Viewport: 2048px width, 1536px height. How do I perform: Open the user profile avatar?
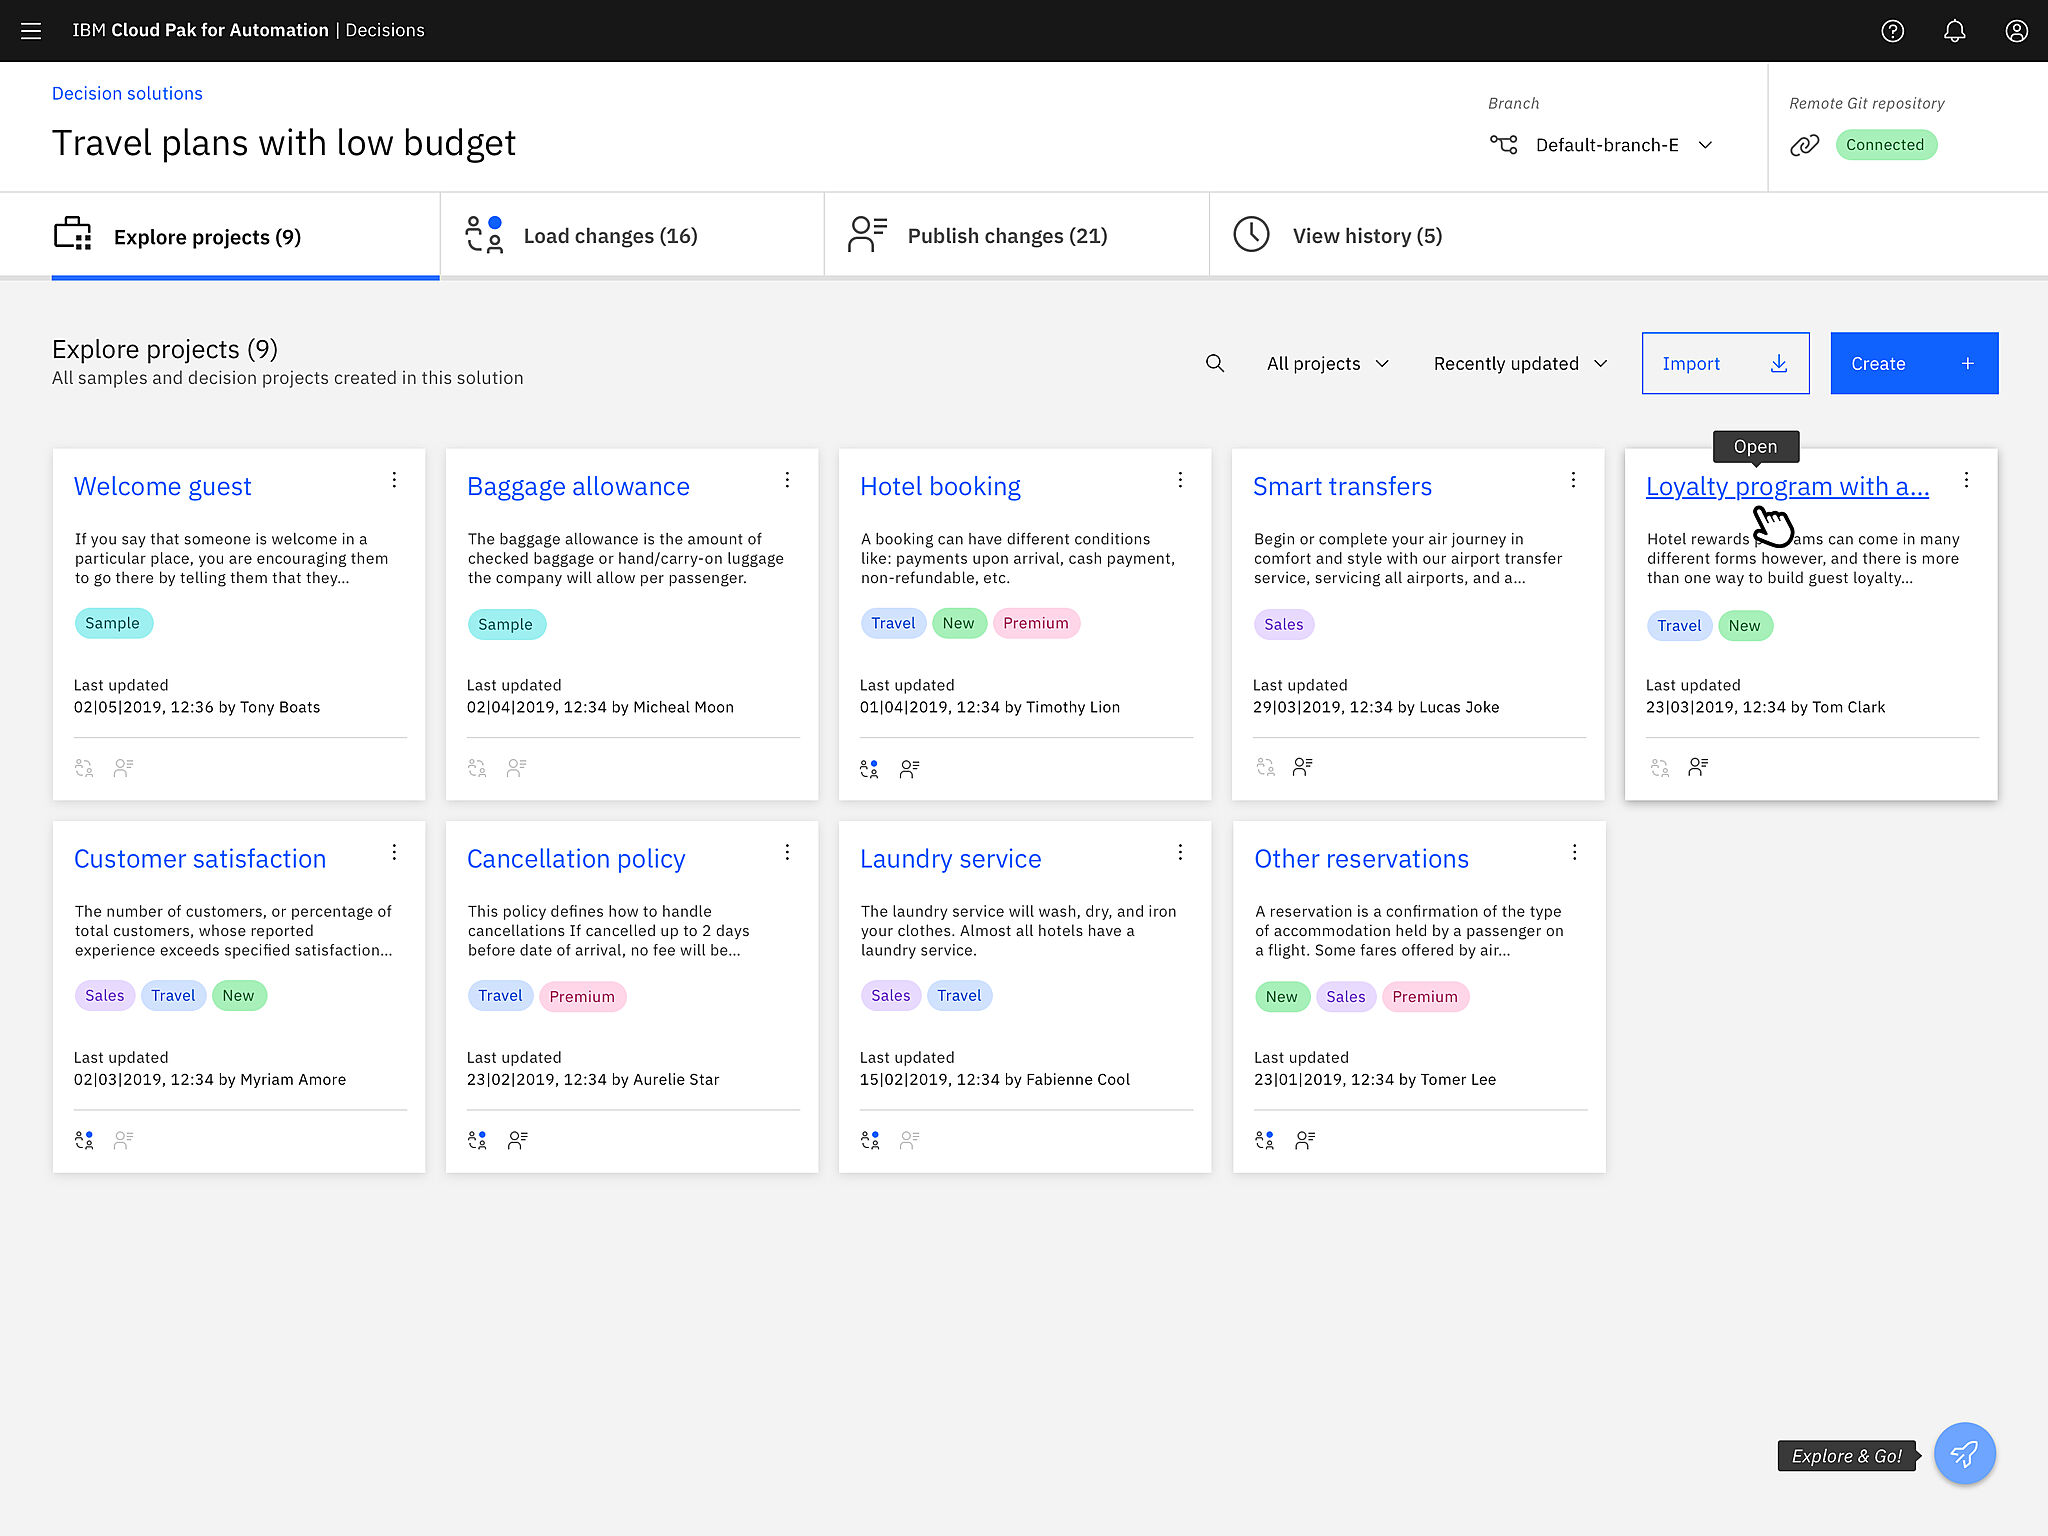pos(2016,31)
